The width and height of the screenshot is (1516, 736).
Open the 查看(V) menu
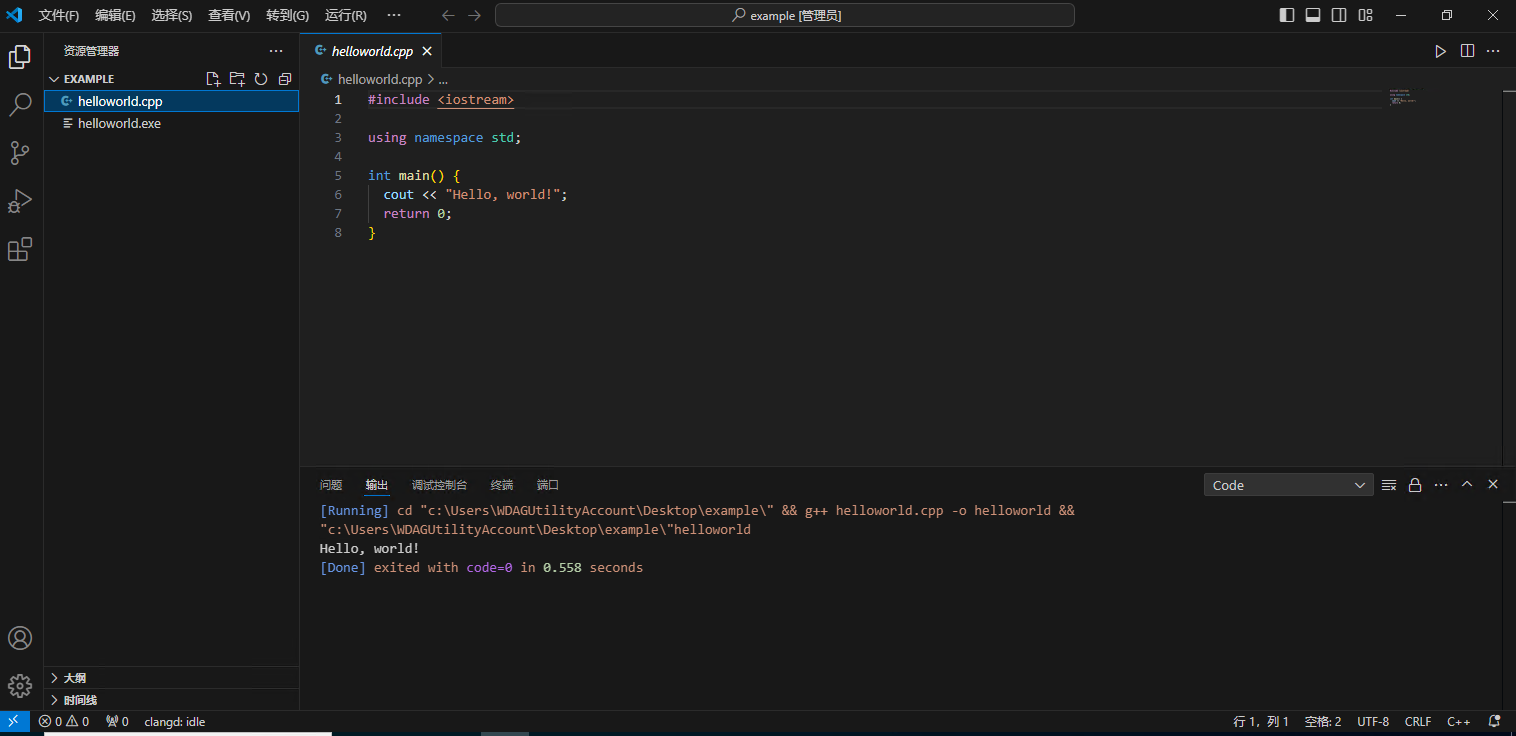[x=229, y=15]
